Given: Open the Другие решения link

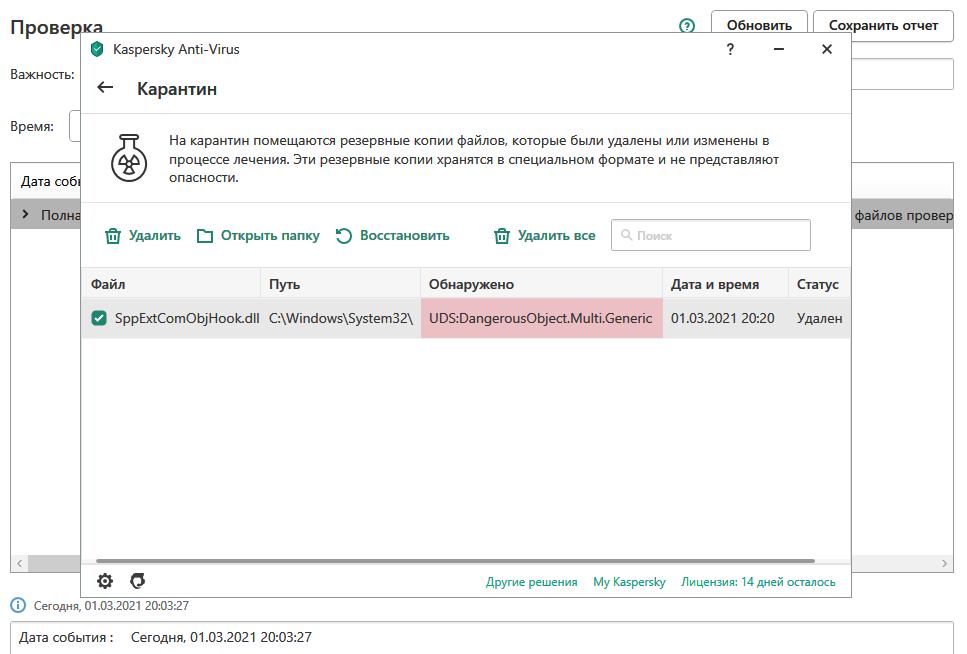Looking at the screenshot, I should pos(531,582).
